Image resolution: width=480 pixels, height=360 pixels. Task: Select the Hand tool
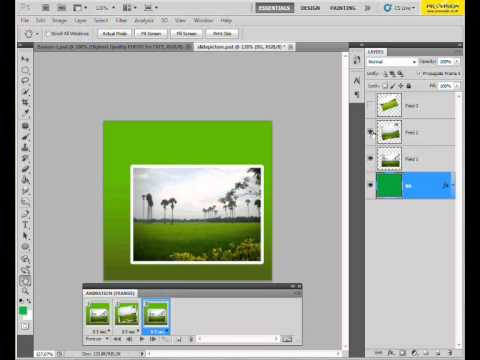point(25,281)
